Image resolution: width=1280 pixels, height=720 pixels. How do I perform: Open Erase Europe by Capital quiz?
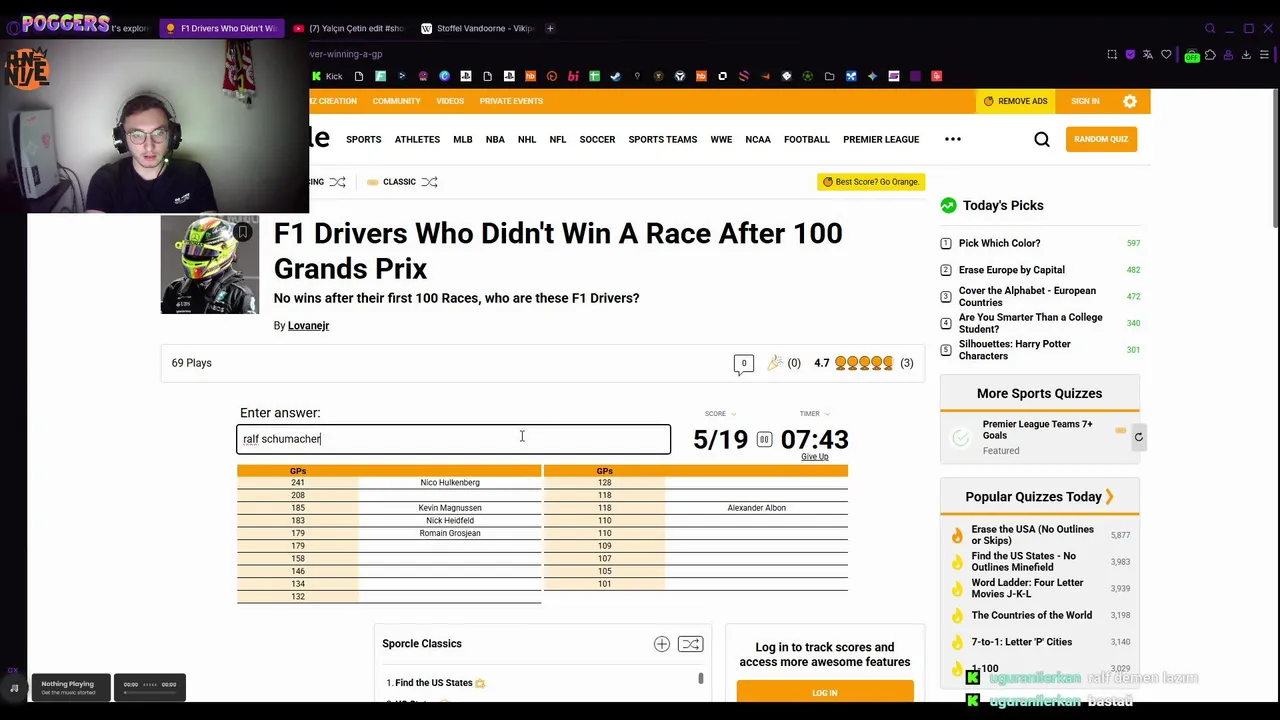pyautogui.click(x=1012, y=270)
